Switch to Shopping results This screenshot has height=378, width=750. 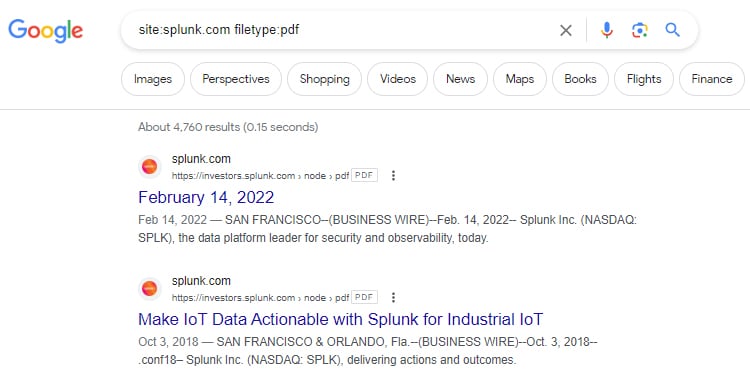[324, 79]
